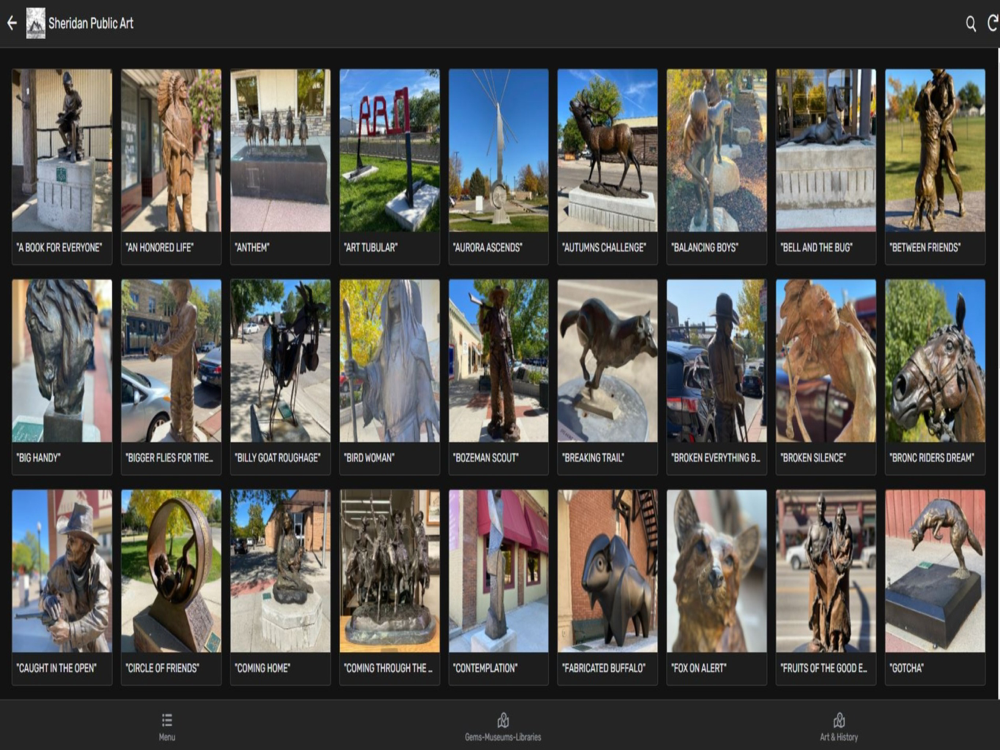Screen dimensions: 1000x750
Task: Switch to Gems-Museums-Libraries tab label
Action: (x=503, y=737)
